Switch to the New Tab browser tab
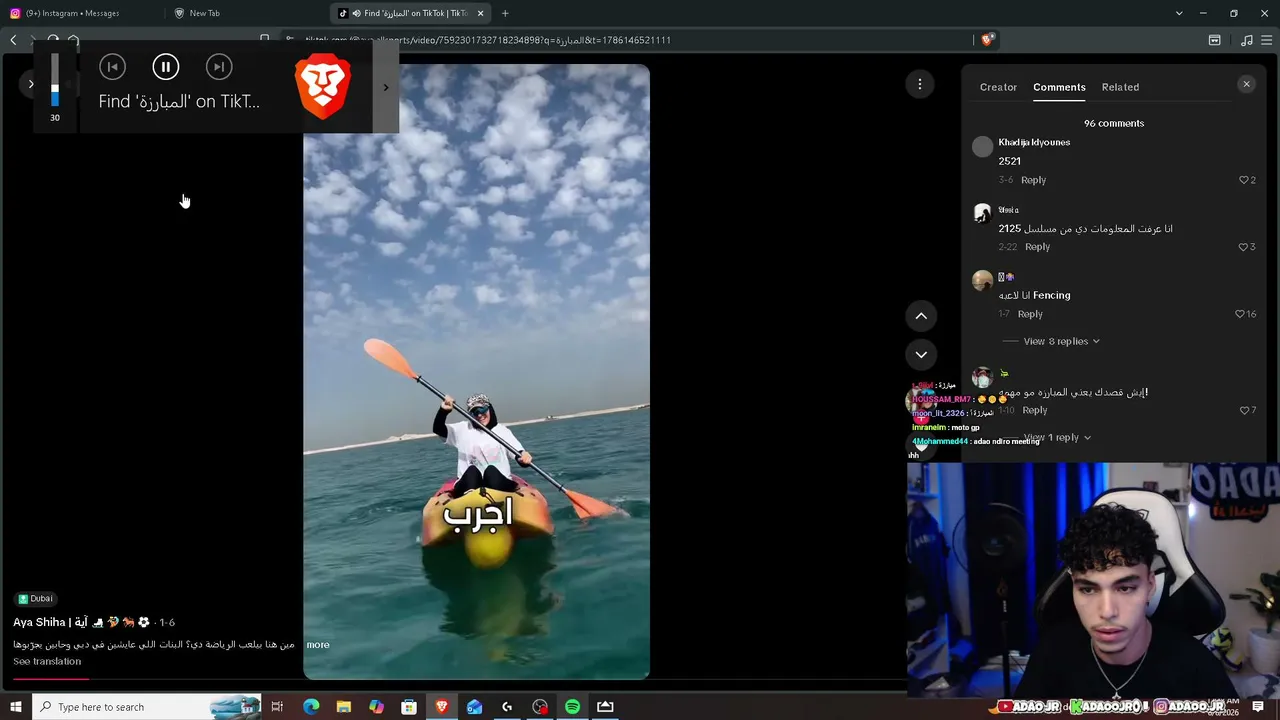Screen dimensions: 1280x720 pos(204,13)
